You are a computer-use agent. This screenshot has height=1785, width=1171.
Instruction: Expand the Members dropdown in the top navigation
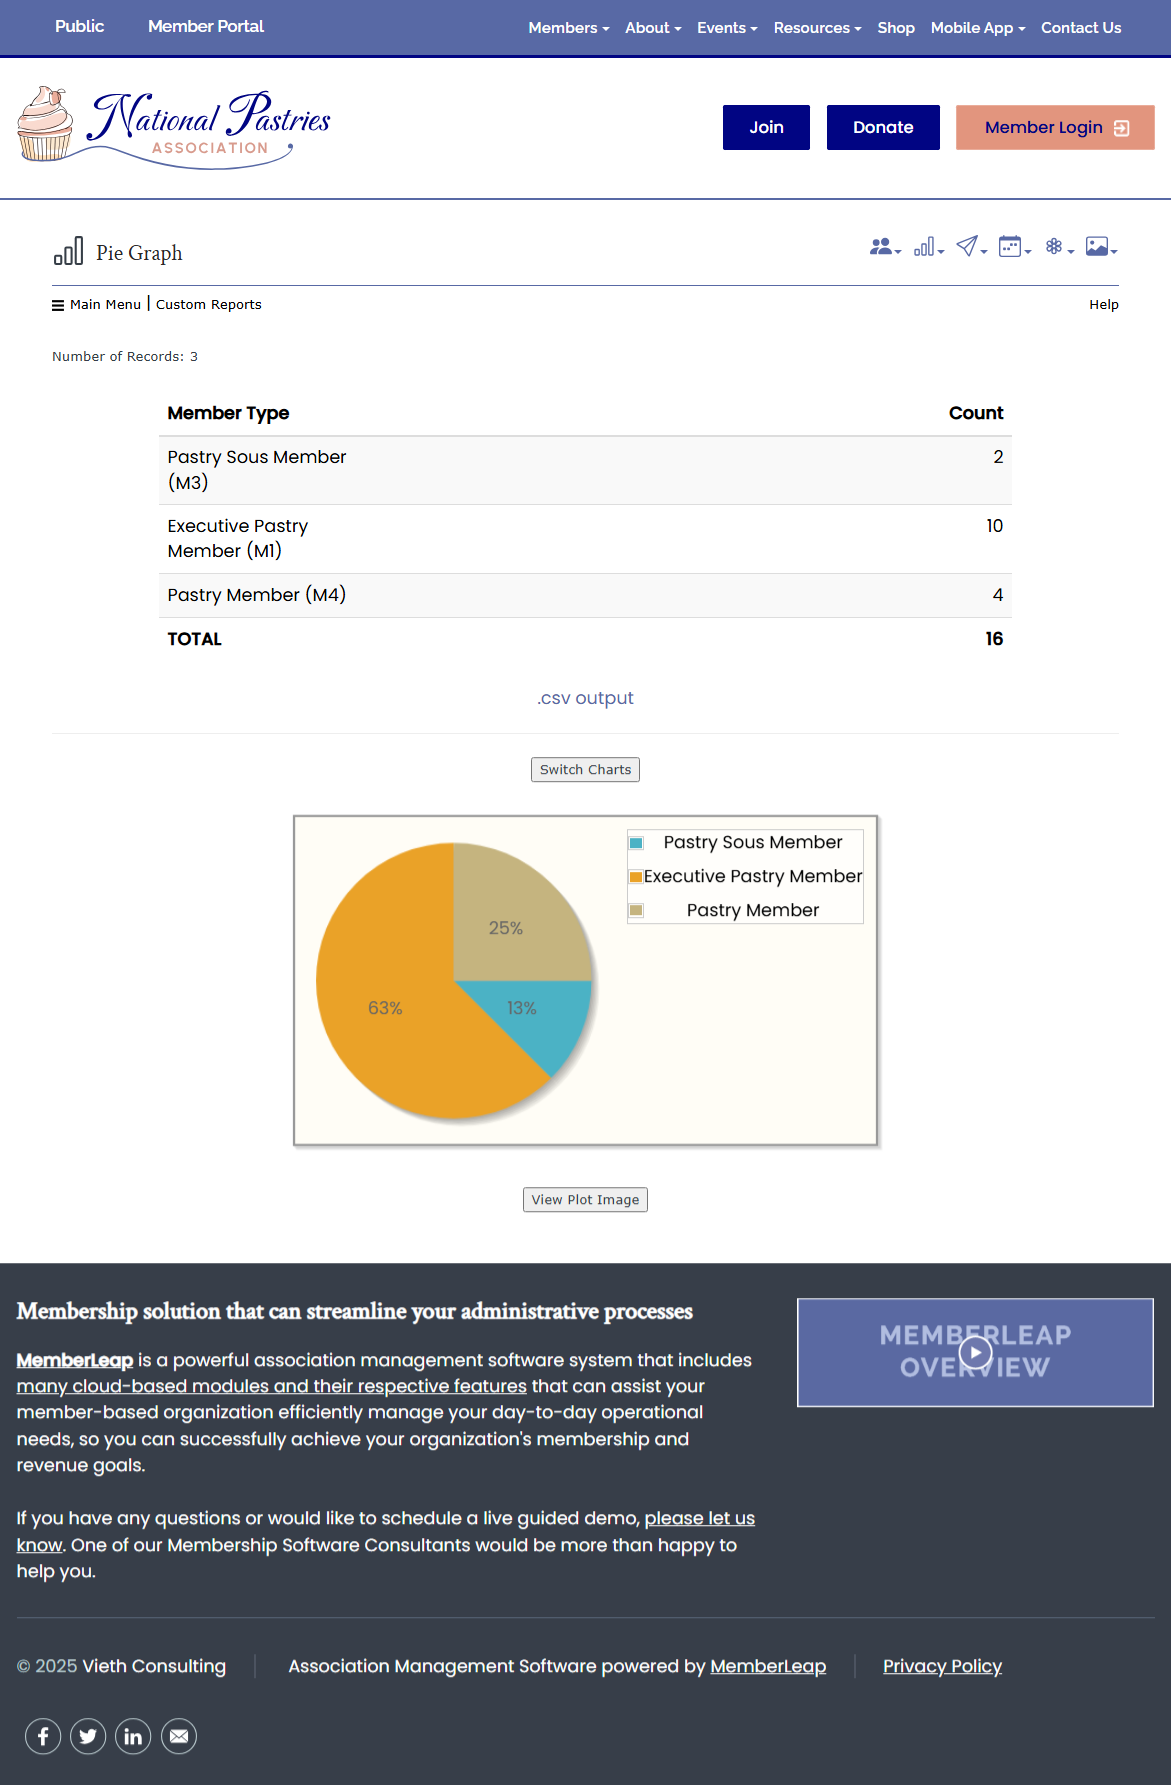569,28
